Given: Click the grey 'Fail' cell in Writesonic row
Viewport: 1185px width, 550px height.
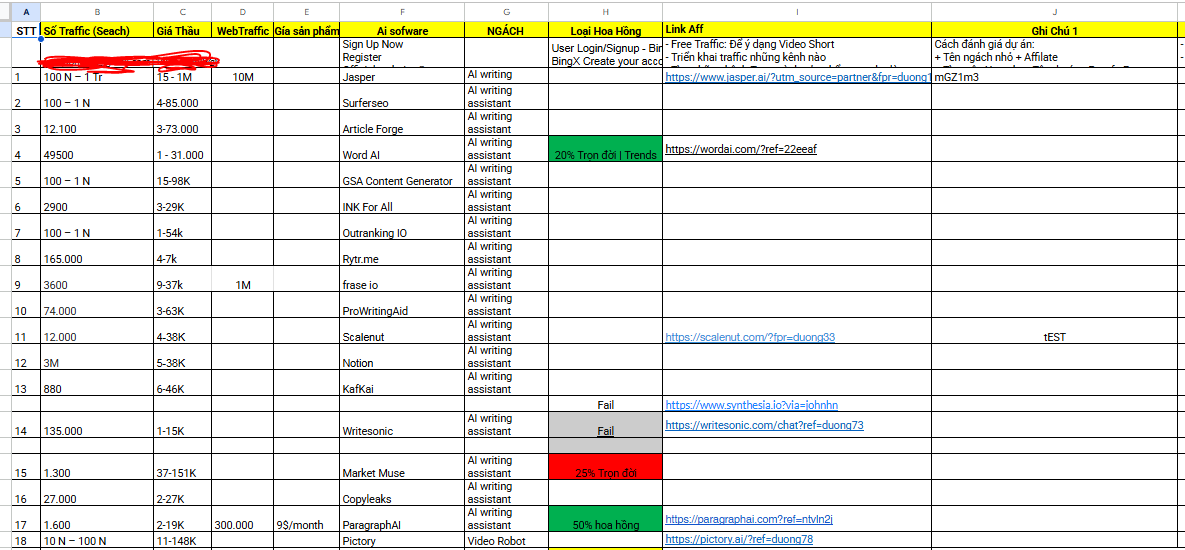Looking at the screenshot, I should coord(605,425).
